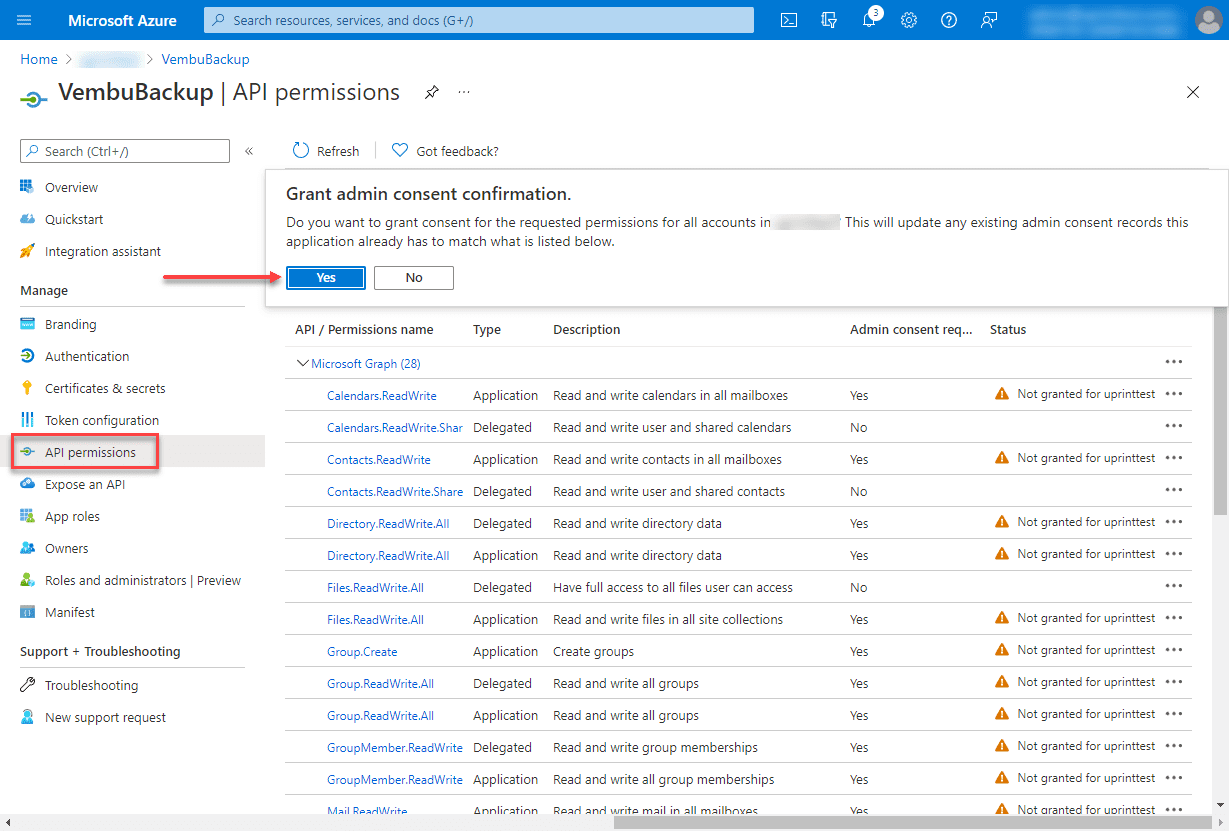Collapse the Microsoft Graph (28) permissions group
The image size is (1229, 831).
(x=302, y=364)
